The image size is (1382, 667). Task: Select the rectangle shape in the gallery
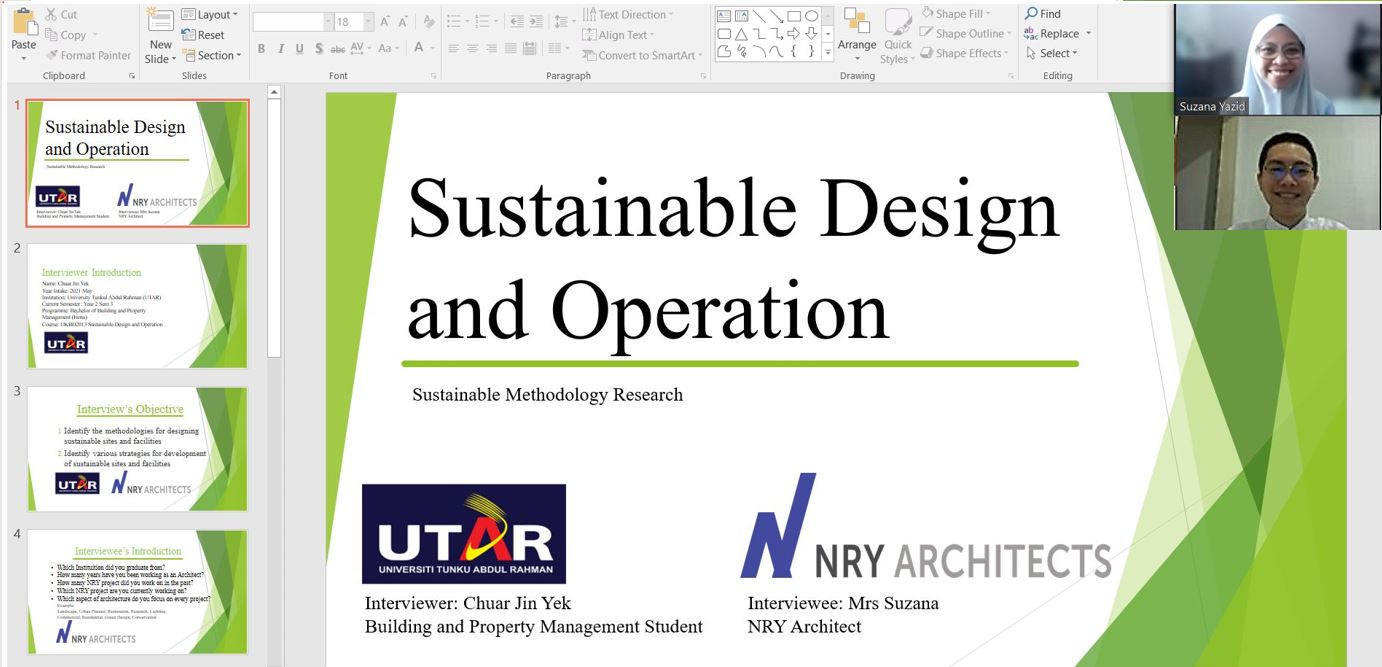tap(793, 16)
